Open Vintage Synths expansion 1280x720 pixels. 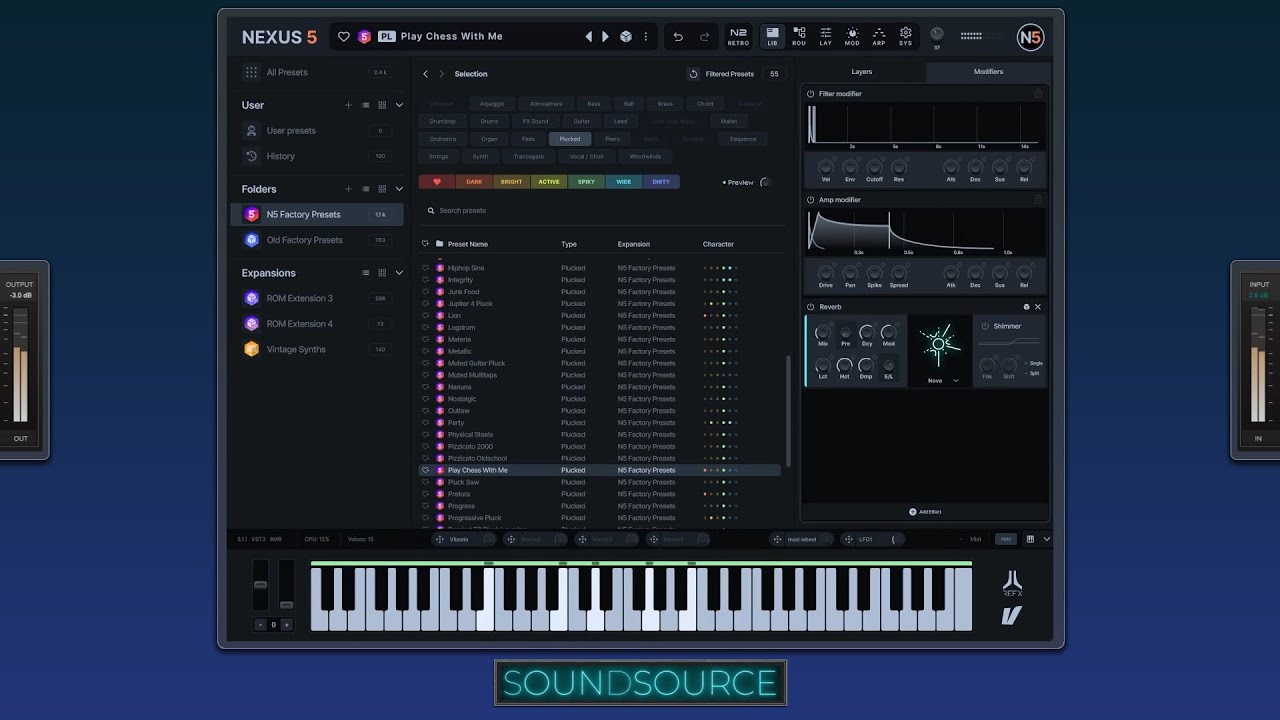point(318,349)
